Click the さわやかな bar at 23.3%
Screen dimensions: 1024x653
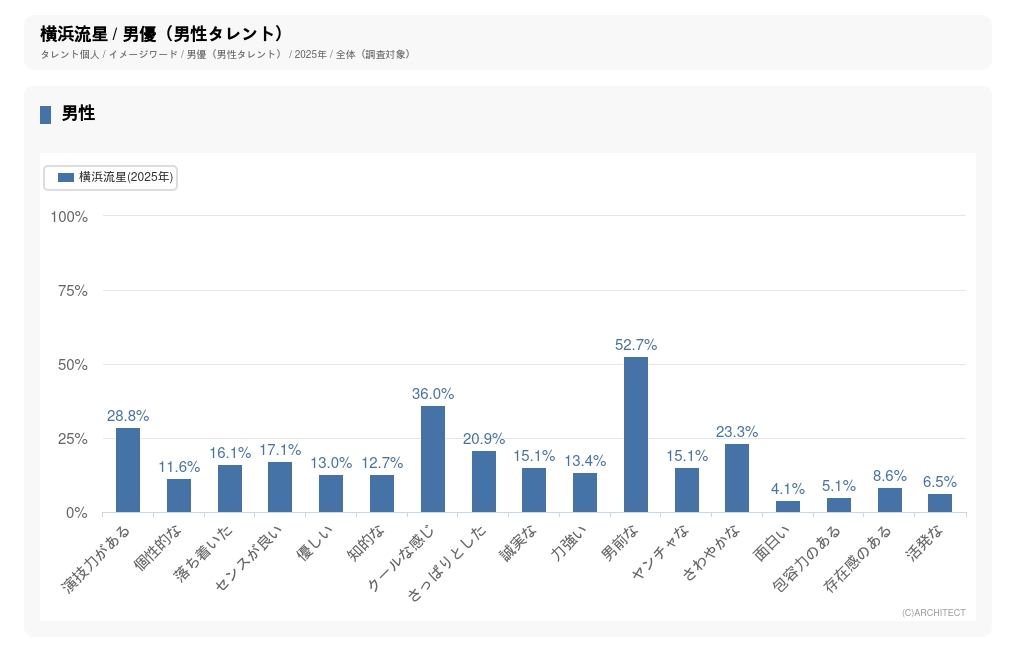click(737, 478)
